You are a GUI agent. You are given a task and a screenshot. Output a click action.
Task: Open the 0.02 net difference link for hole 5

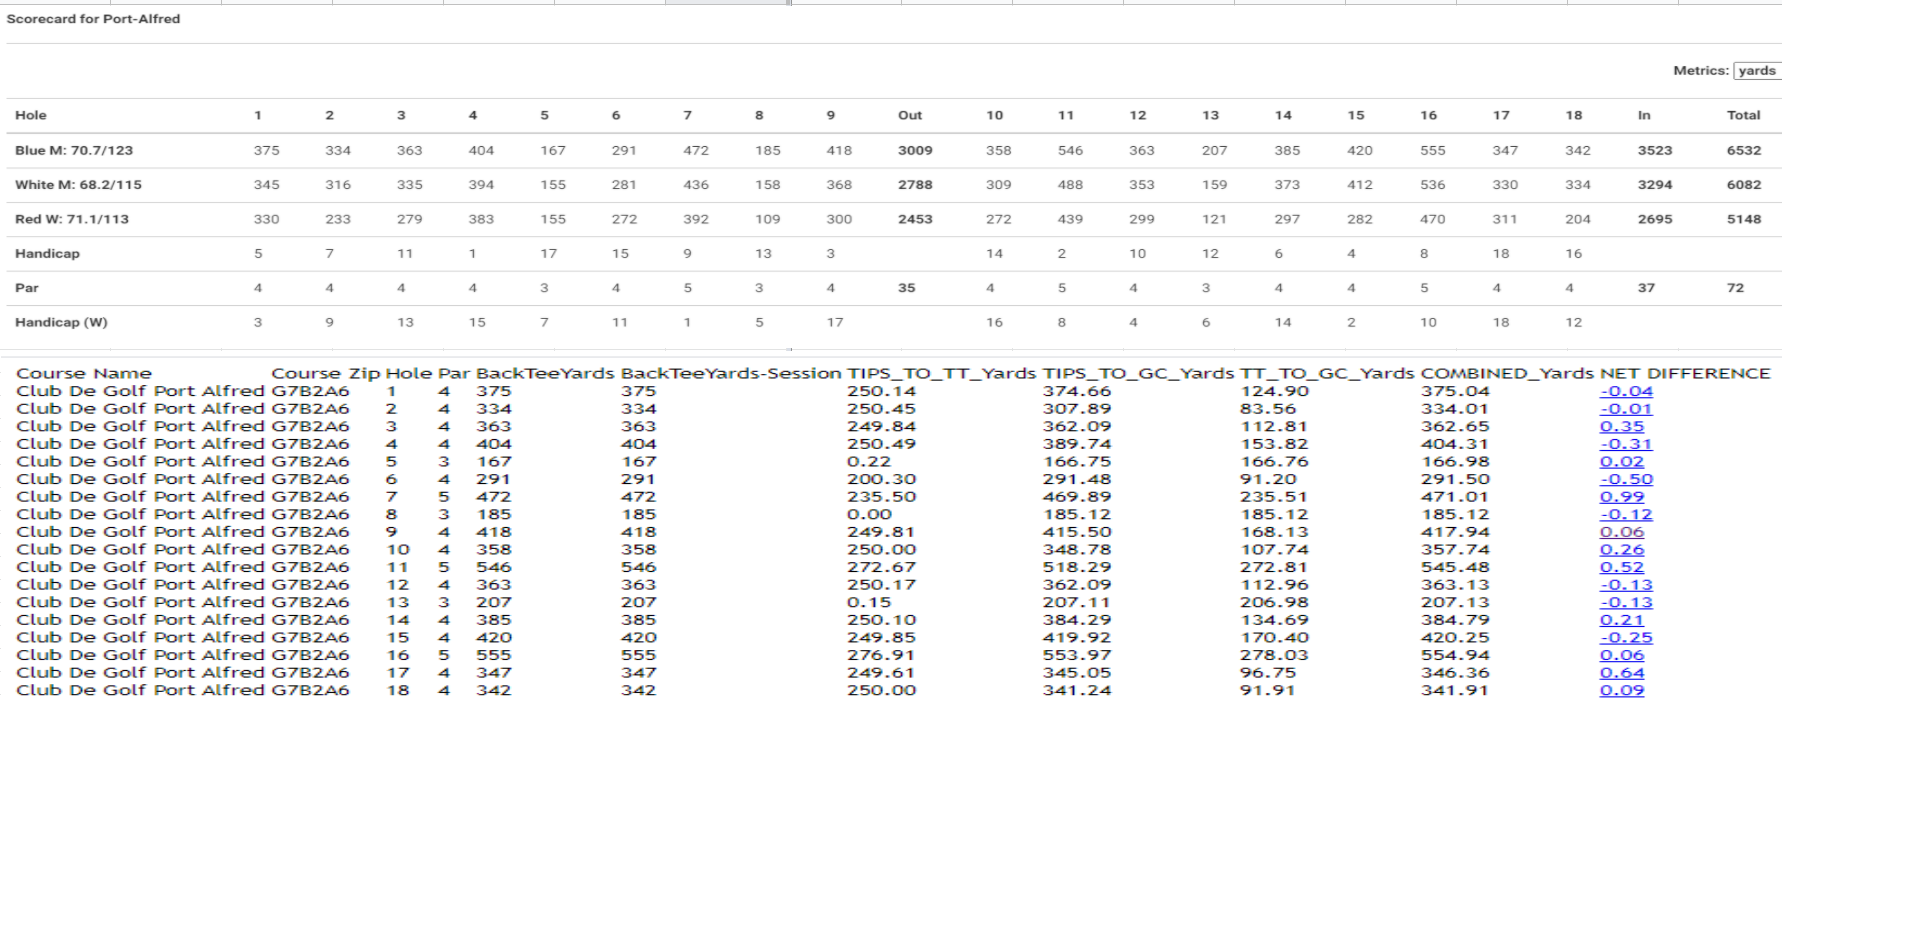tap(1622, 461)
